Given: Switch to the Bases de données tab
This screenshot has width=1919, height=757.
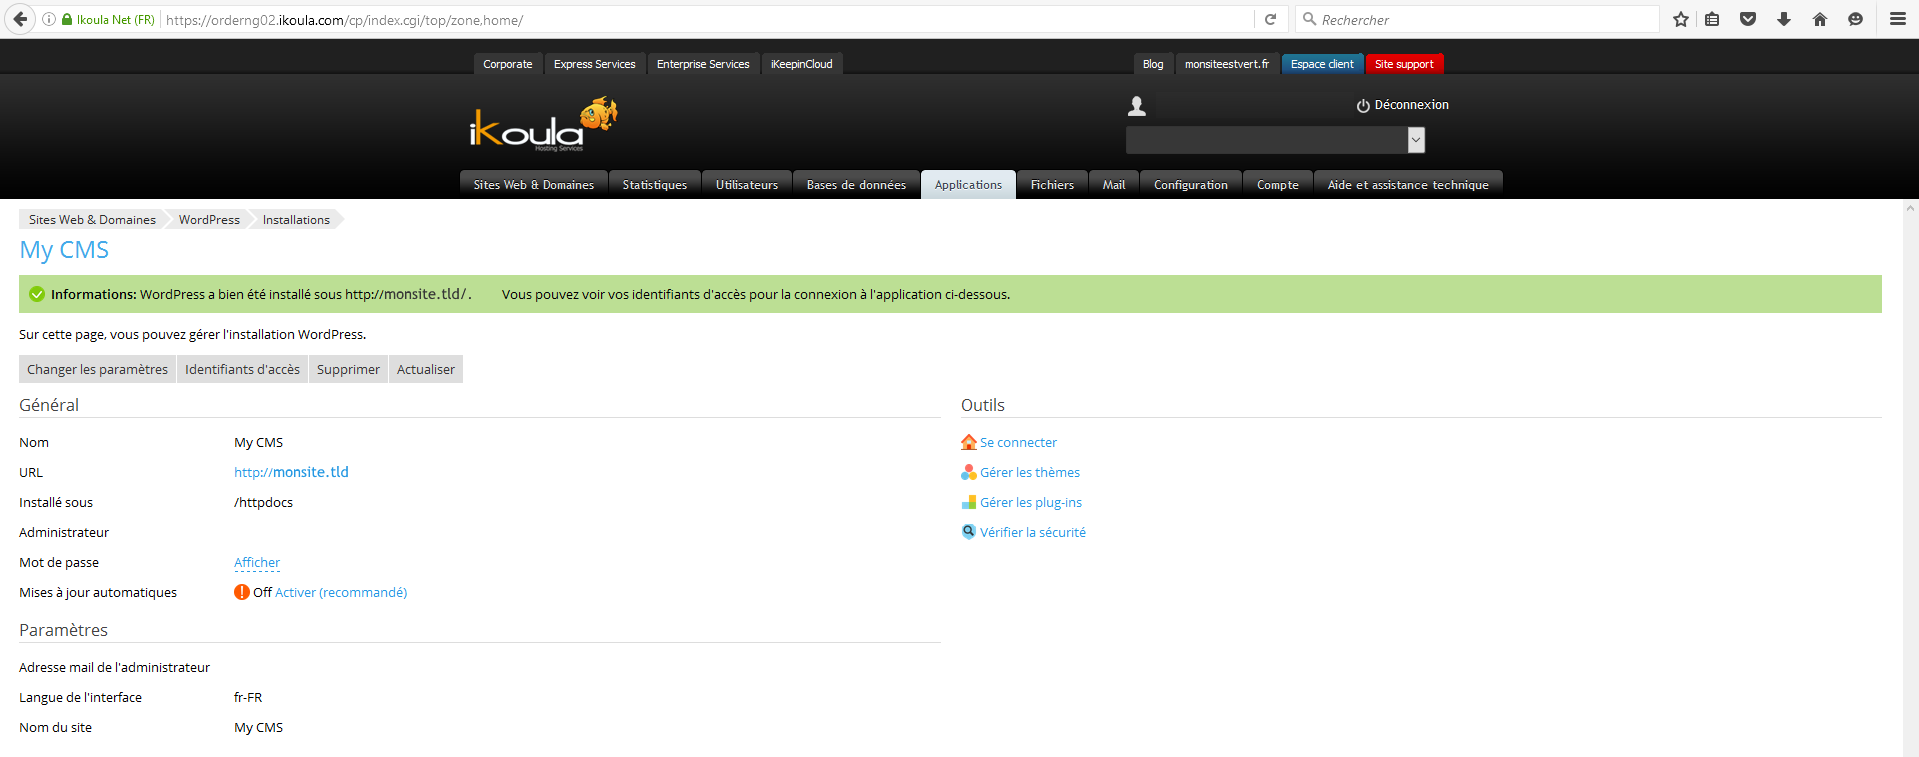Looking at the screenshot, I should pyautogui.click(x=856, y=185).
